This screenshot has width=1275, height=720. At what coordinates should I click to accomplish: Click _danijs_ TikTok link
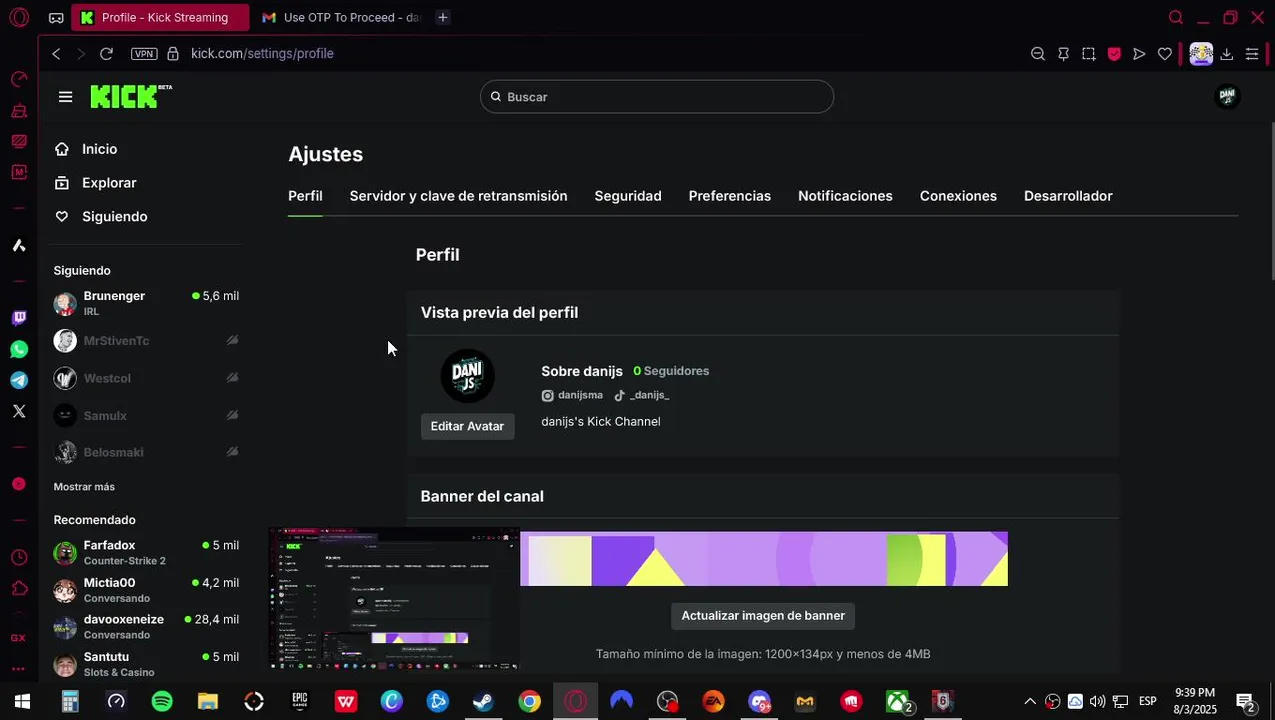pos(641,395)
